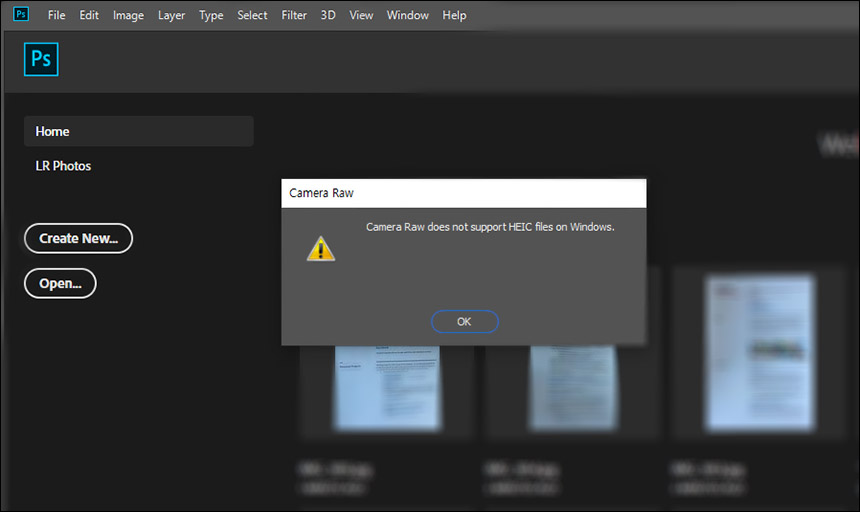Image resolution: width=860 pixels, height=512 pixels.
Task: Open the Layer menu
Action: (x=171, y=15)
